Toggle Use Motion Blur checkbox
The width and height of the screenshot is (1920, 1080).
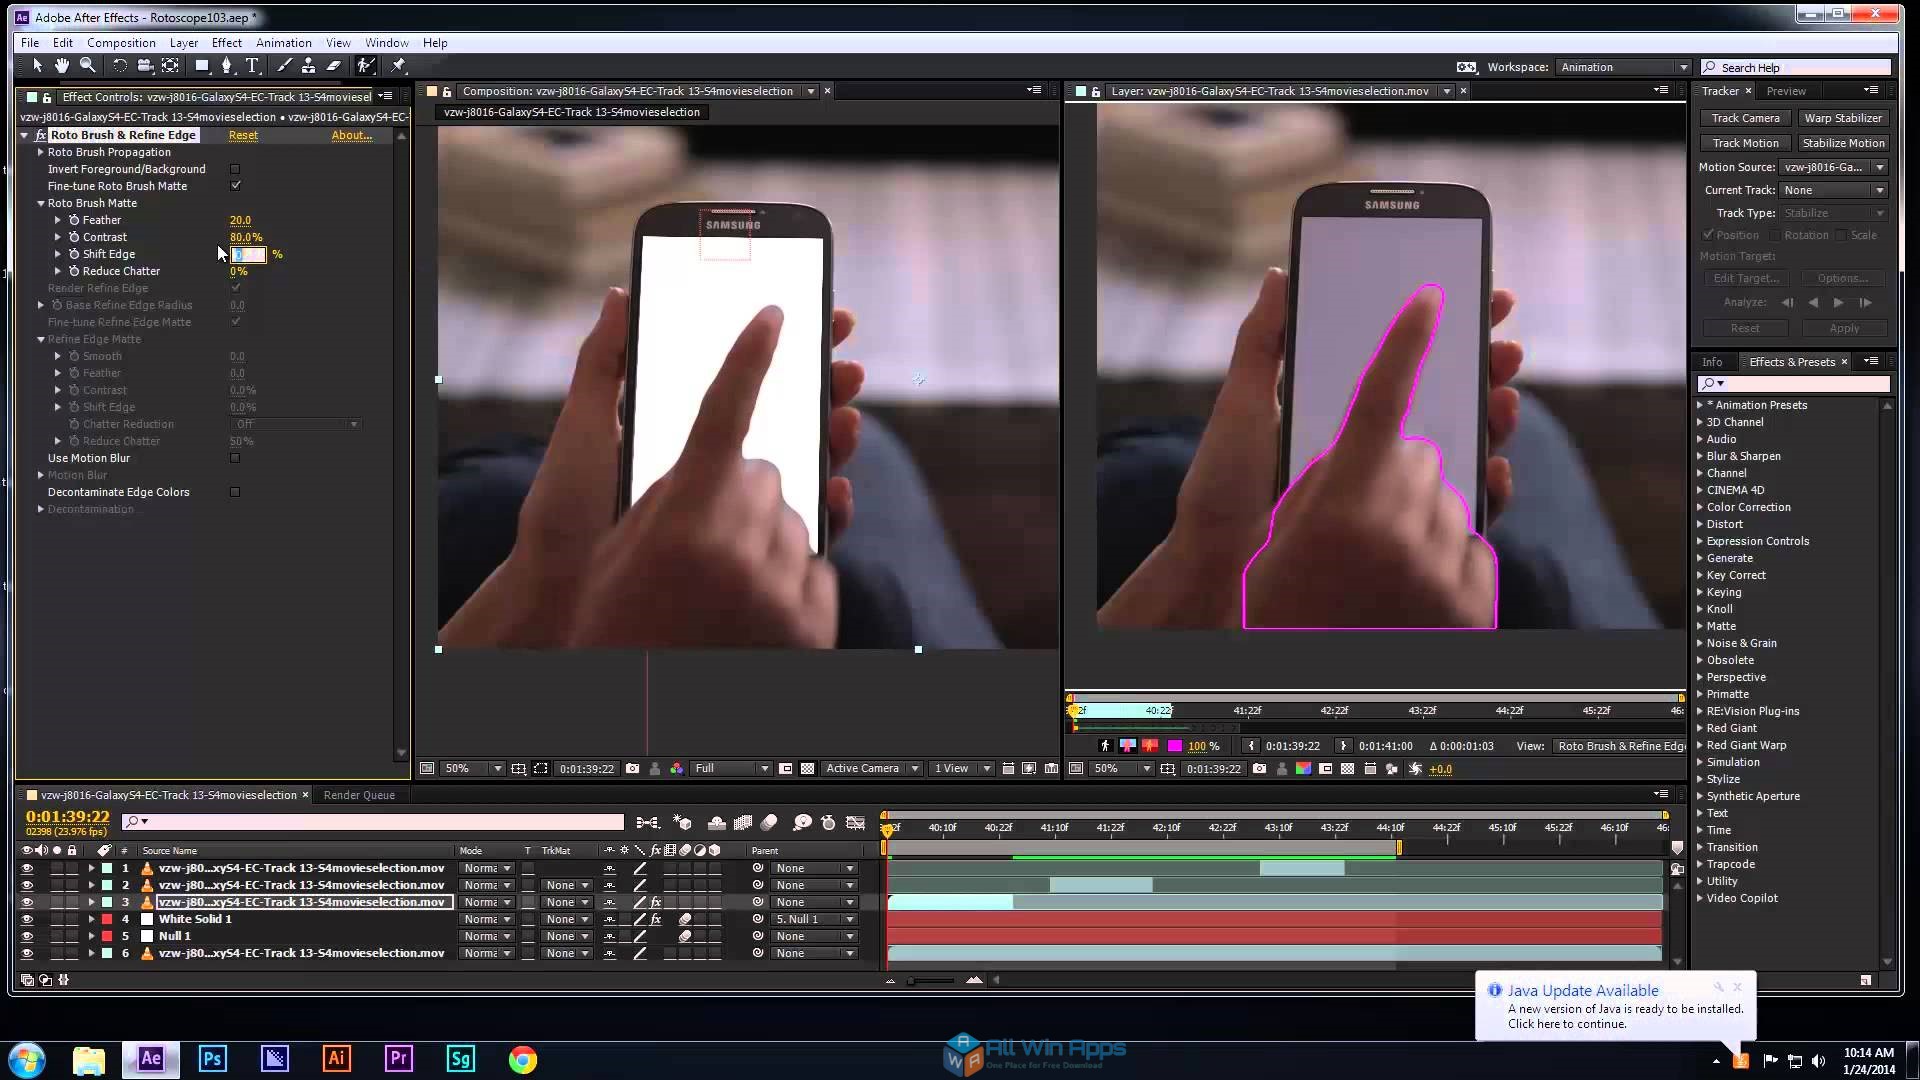pyautogui.click(x=235, y=458)
